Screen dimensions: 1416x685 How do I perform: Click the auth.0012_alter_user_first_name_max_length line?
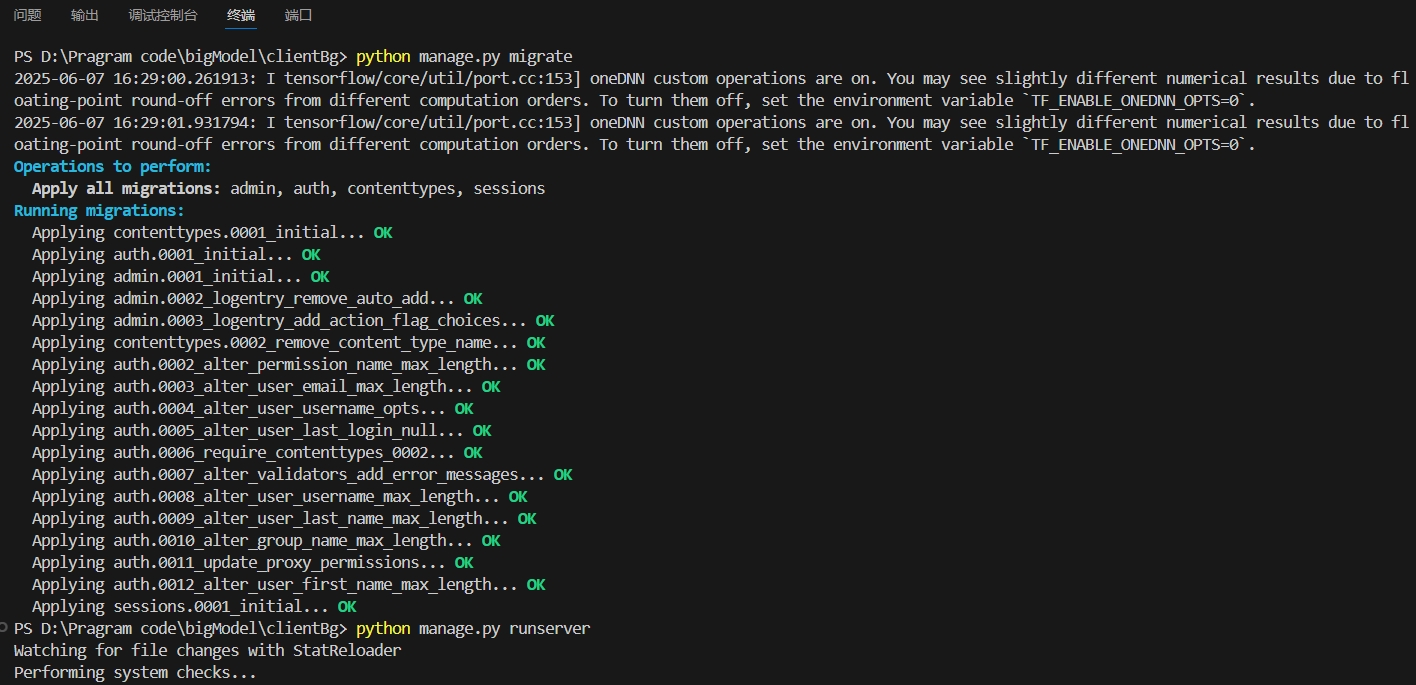288,584
